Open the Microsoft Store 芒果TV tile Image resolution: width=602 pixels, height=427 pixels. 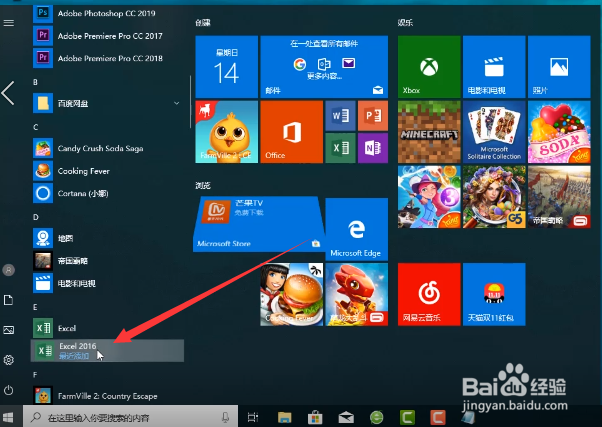pyautogui.click(x=258, y=224)
